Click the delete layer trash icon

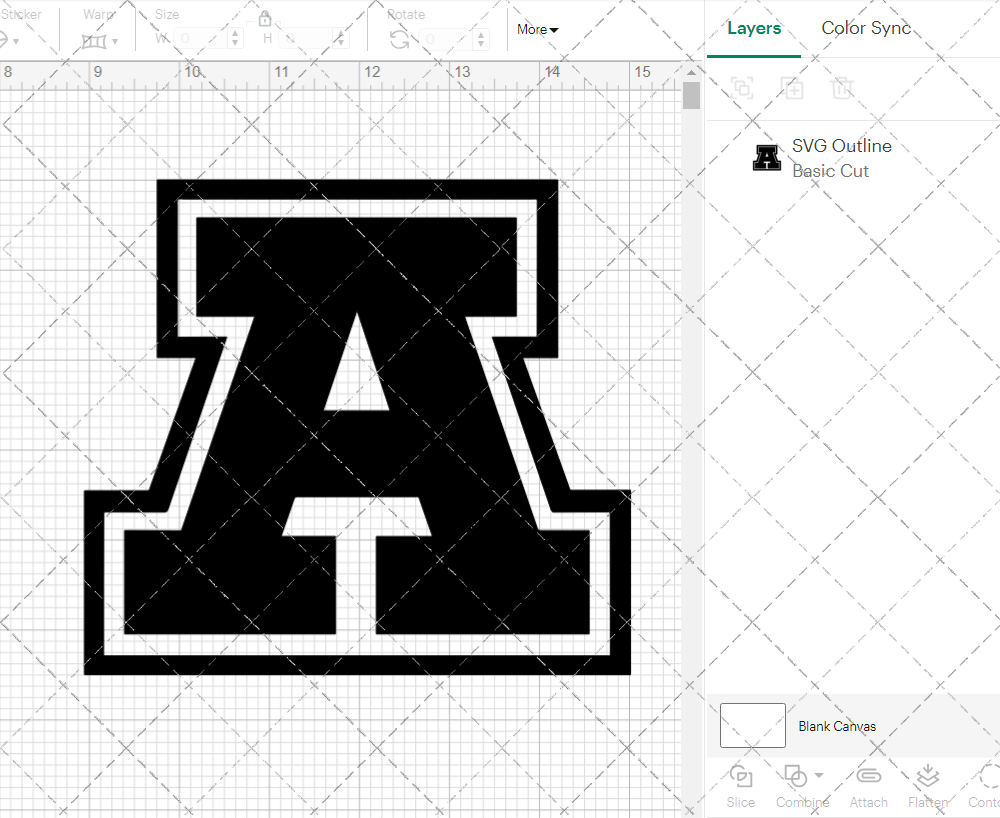coord(843,88)
